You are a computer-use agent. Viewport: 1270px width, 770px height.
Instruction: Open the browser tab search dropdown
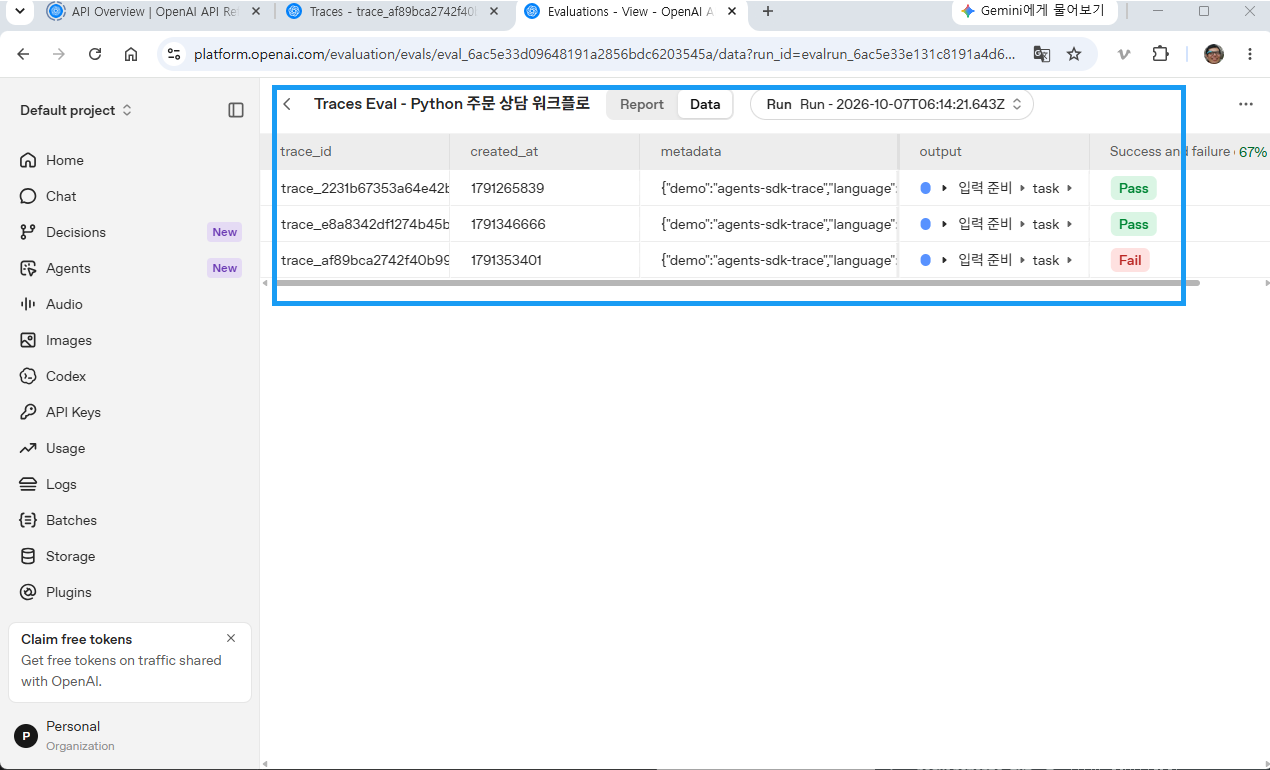pyautogui.click(x=19, y=11)
